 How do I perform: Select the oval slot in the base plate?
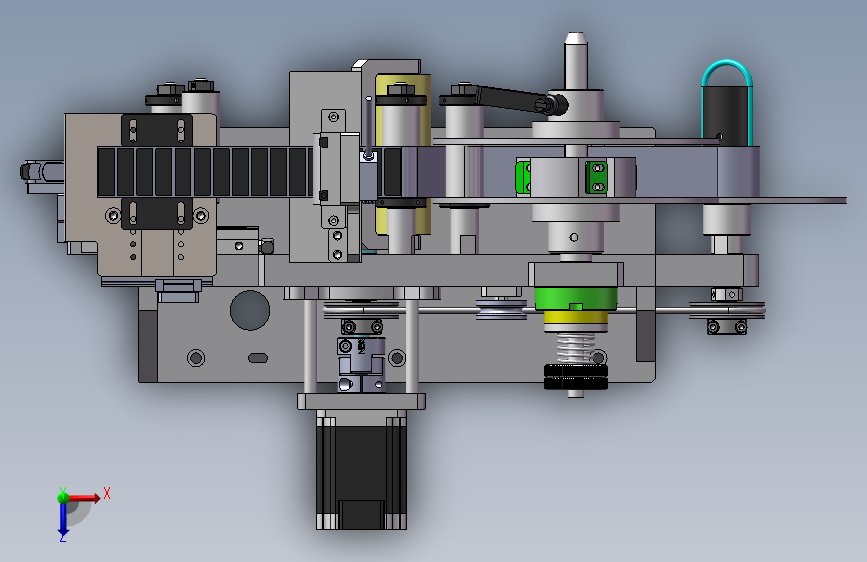tap(258, 358)
